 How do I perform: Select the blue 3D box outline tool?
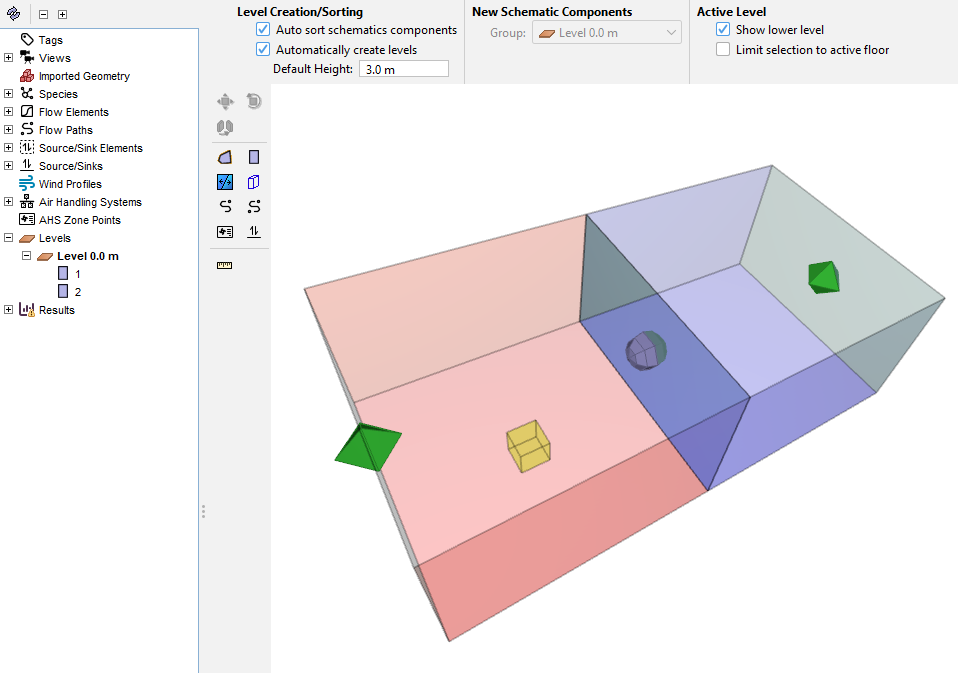pyautogui.click(x=254, y=182)
